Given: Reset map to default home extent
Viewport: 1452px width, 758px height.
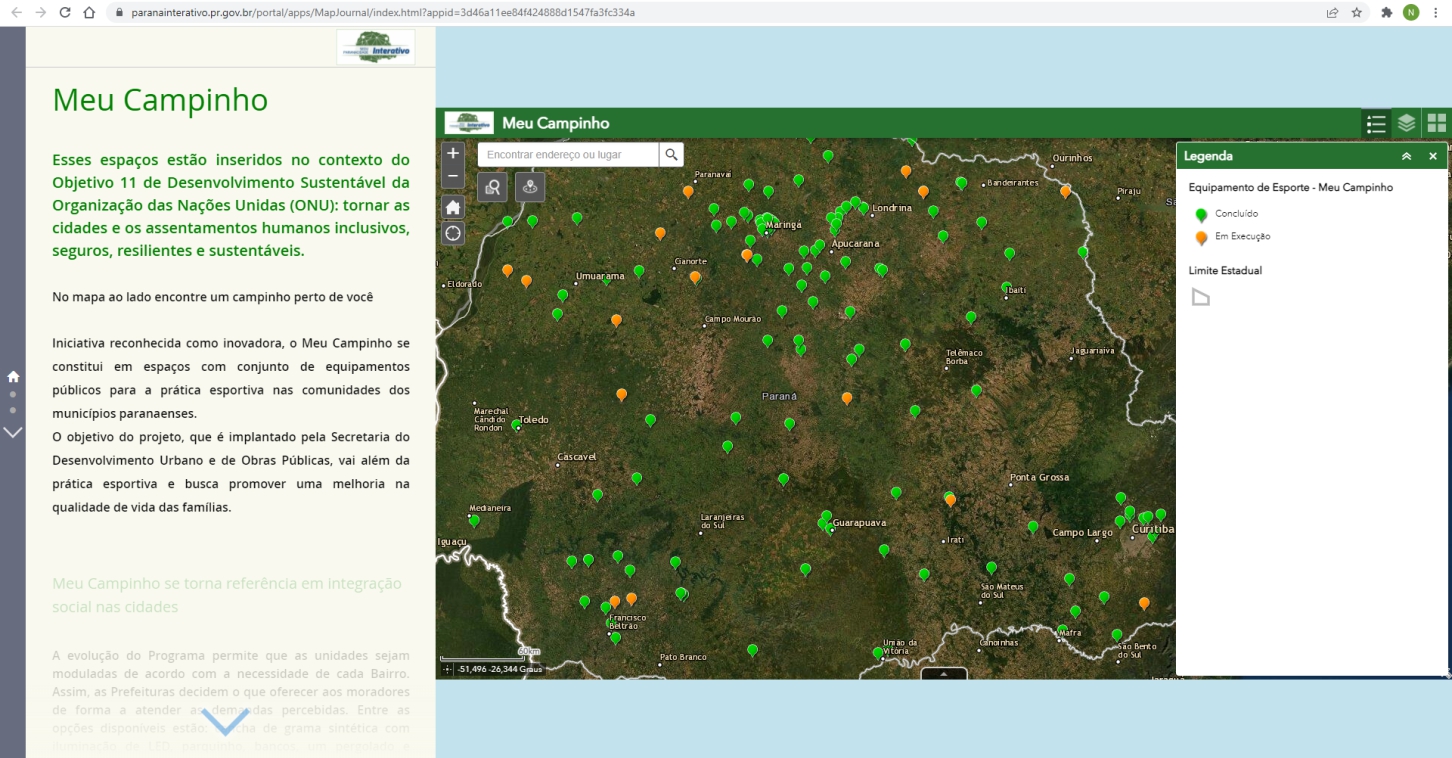Looking at the screenshot, I should tap(453, 207).
